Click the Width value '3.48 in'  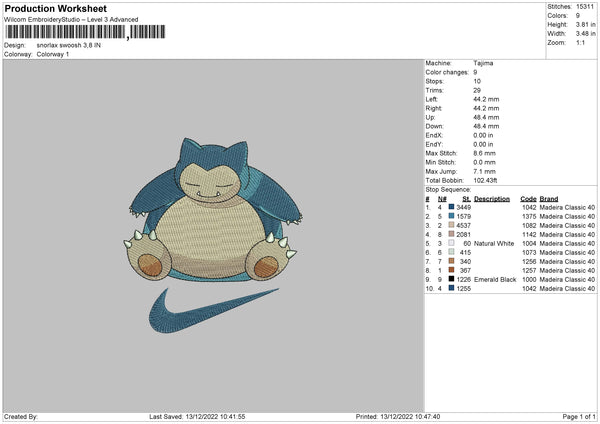(585, 34)
